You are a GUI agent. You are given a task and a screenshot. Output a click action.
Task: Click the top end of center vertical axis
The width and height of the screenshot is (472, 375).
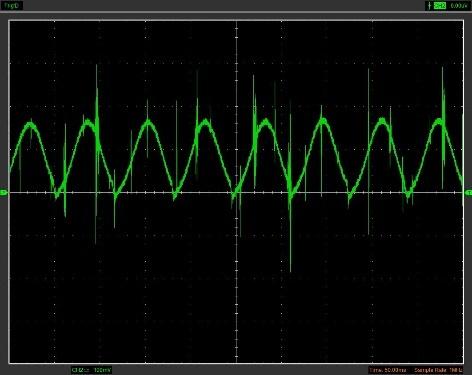237,21
